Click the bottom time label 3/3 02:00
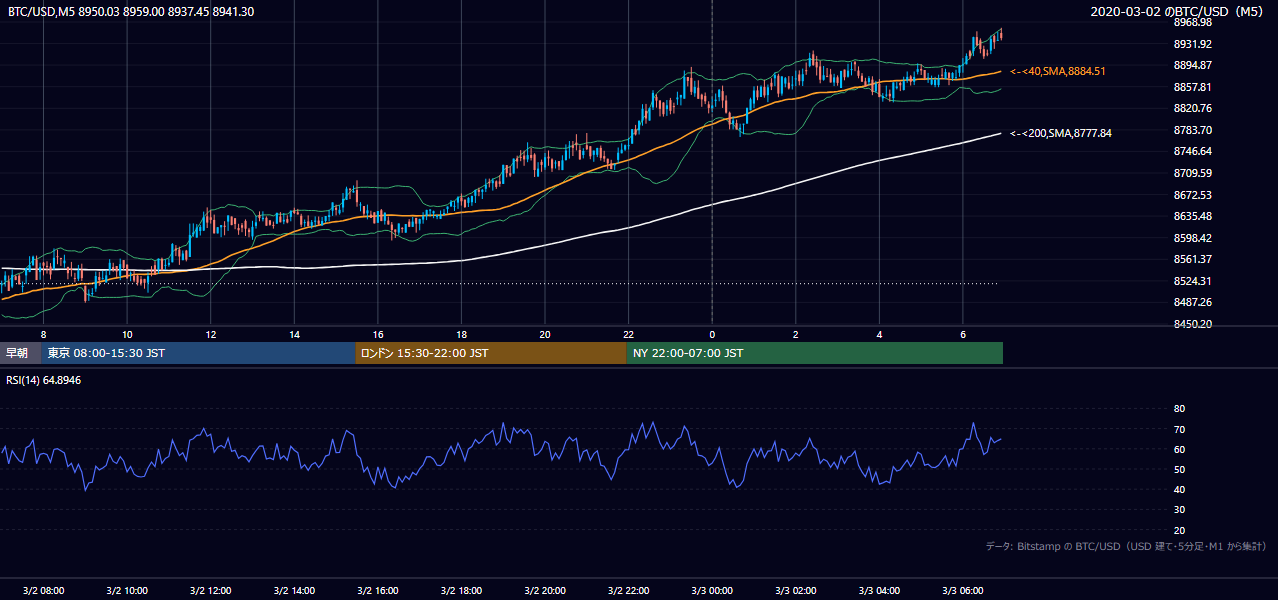Image resolution: width=1278 pixels, height=600 pixels. coord(795,591)
